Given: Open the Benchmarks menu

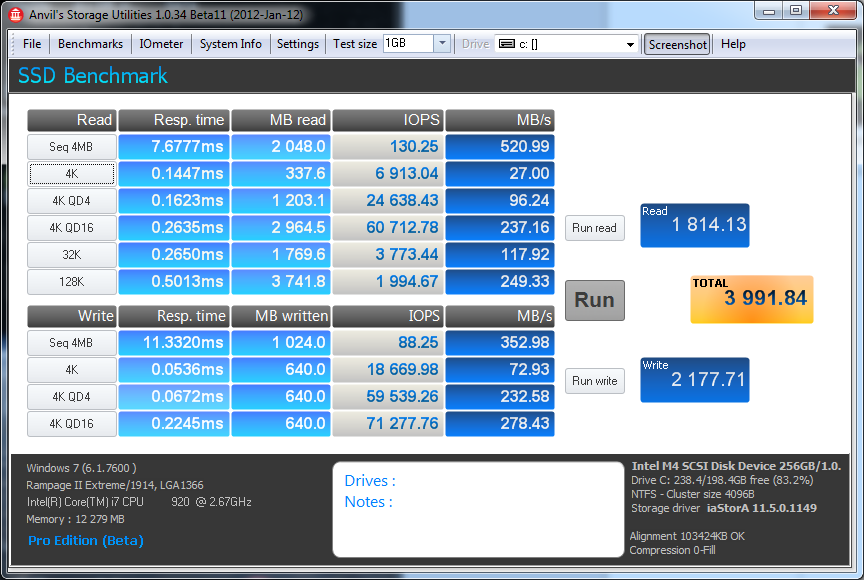Looking at the screenshot, I should 90,44.
